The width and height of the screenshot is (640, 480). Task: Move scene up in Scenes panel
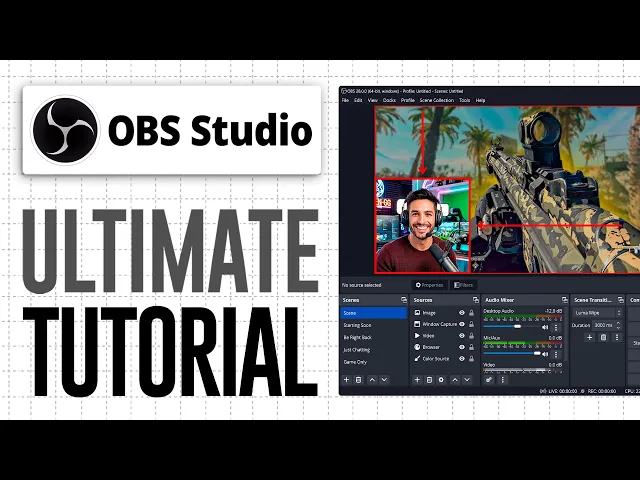372,380
